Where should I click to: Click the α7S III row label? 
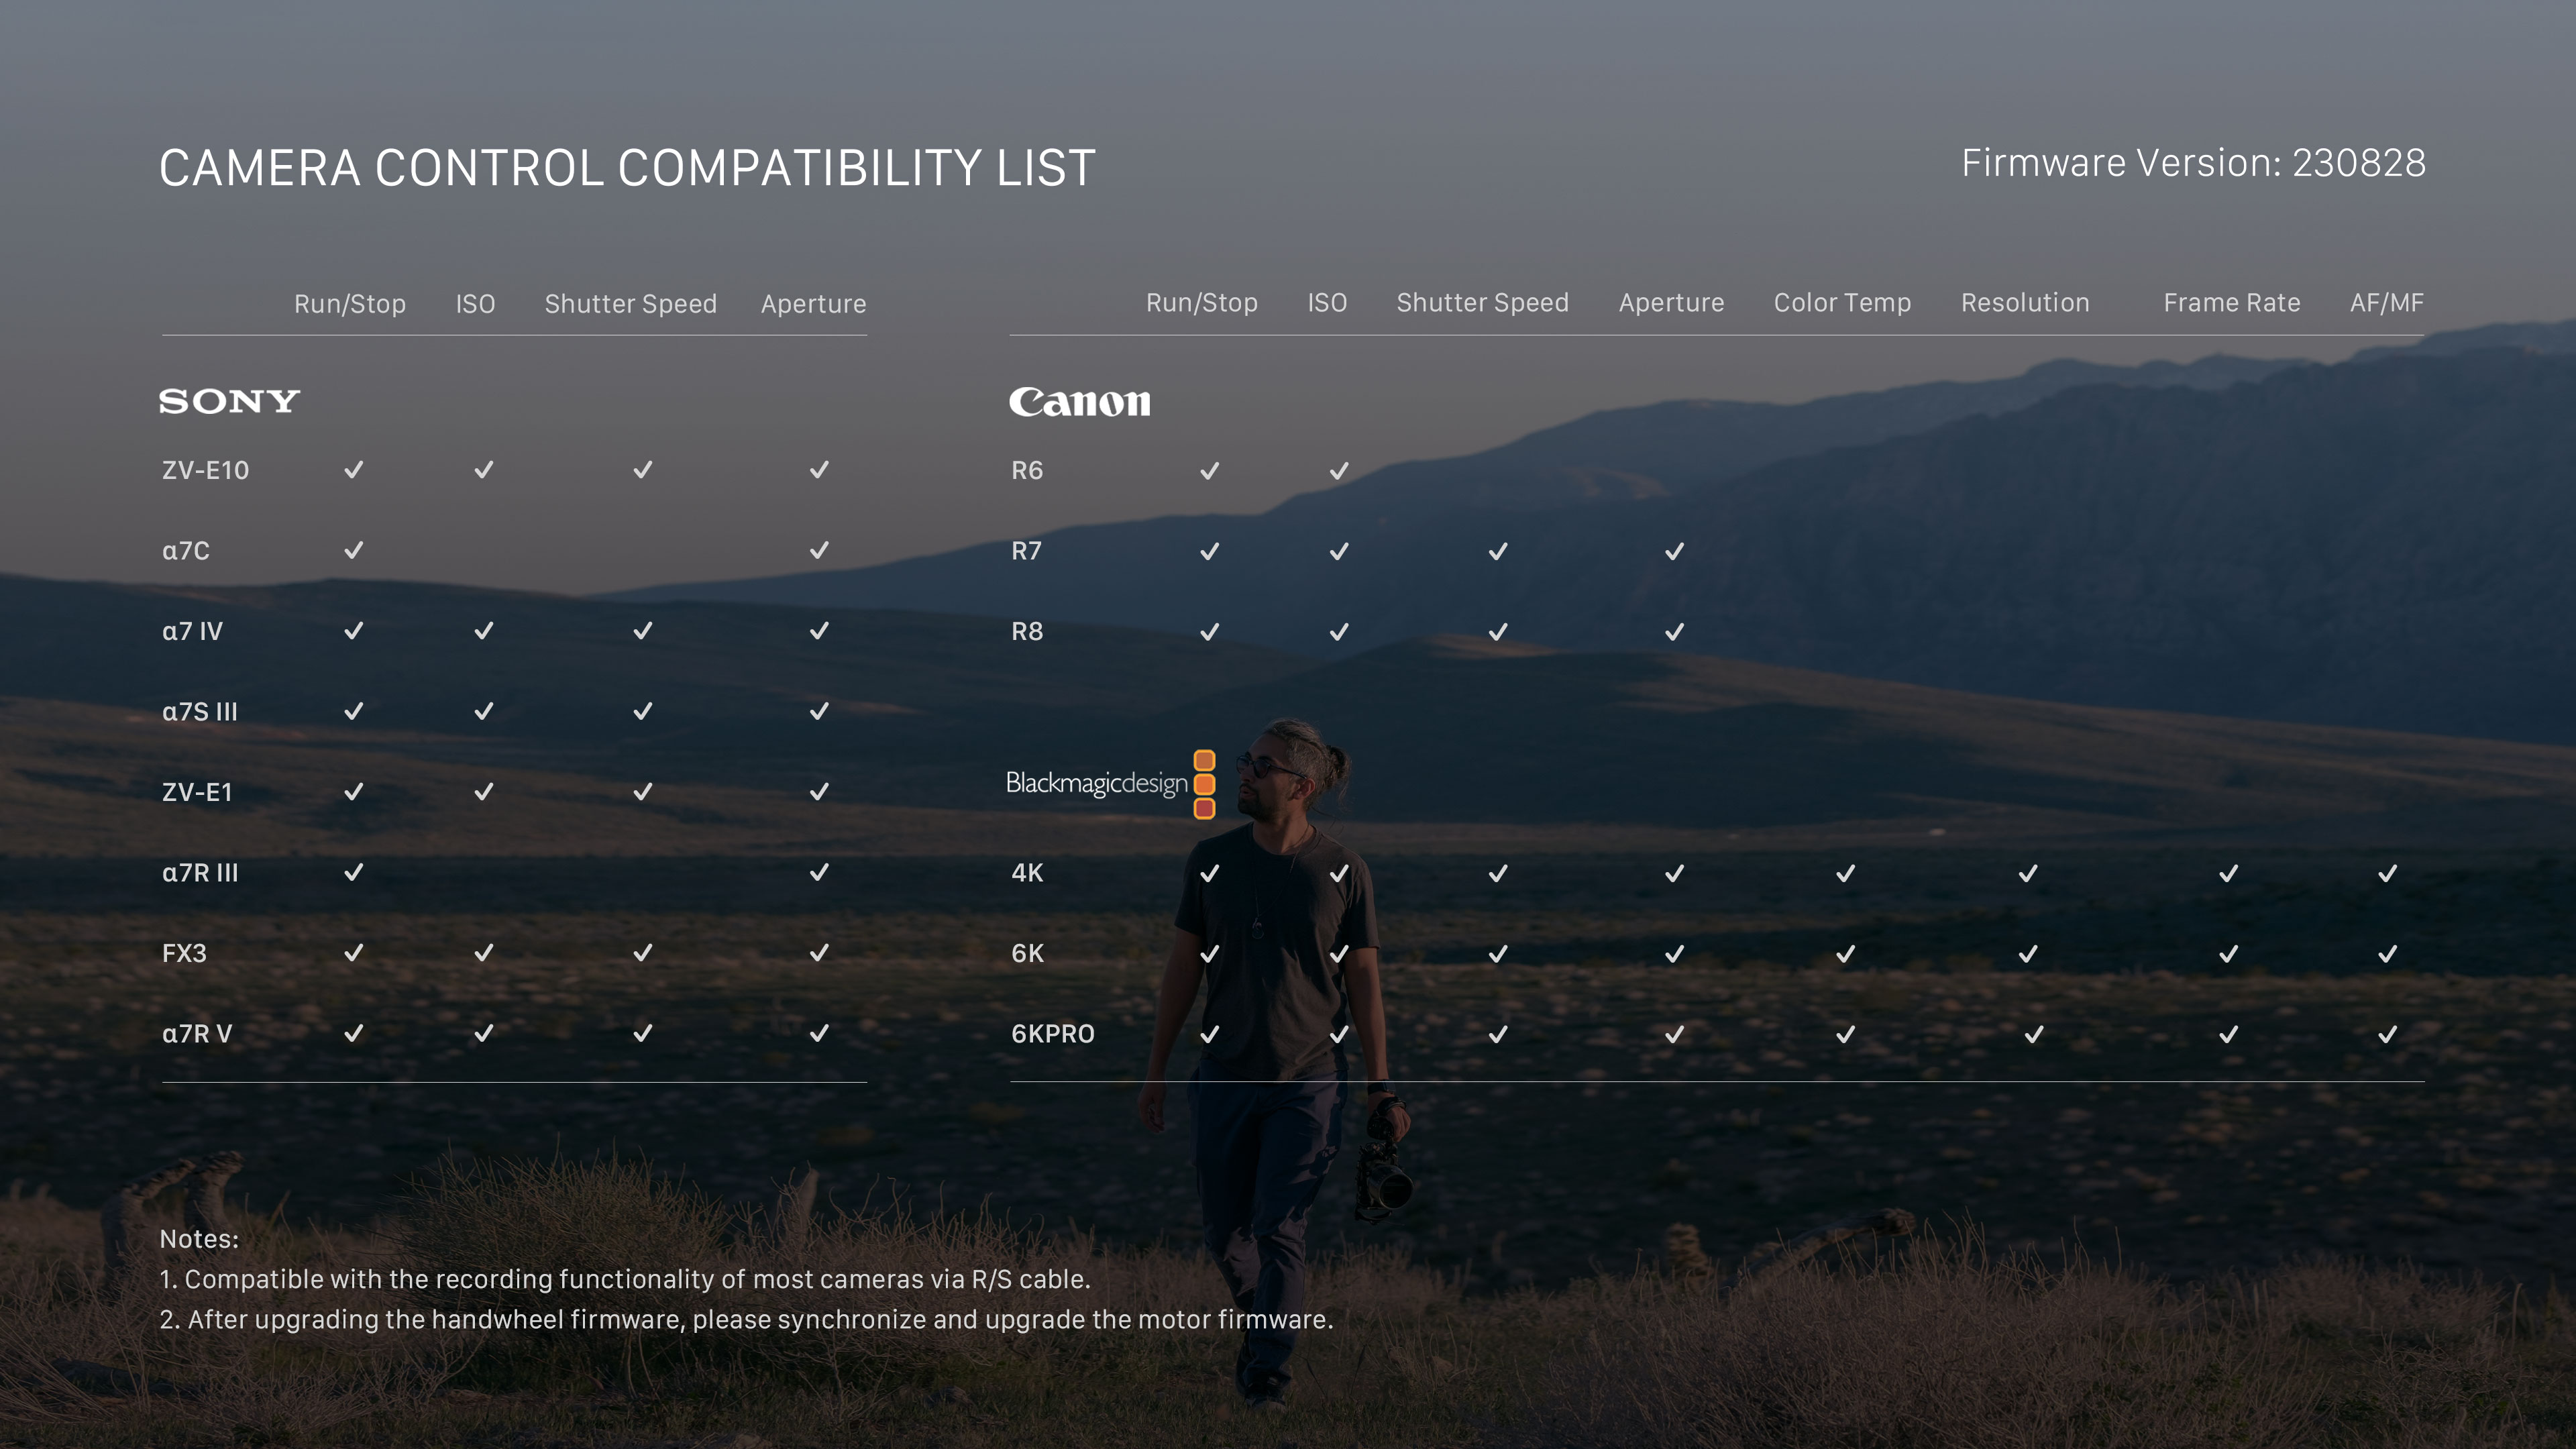click(200, 712)
